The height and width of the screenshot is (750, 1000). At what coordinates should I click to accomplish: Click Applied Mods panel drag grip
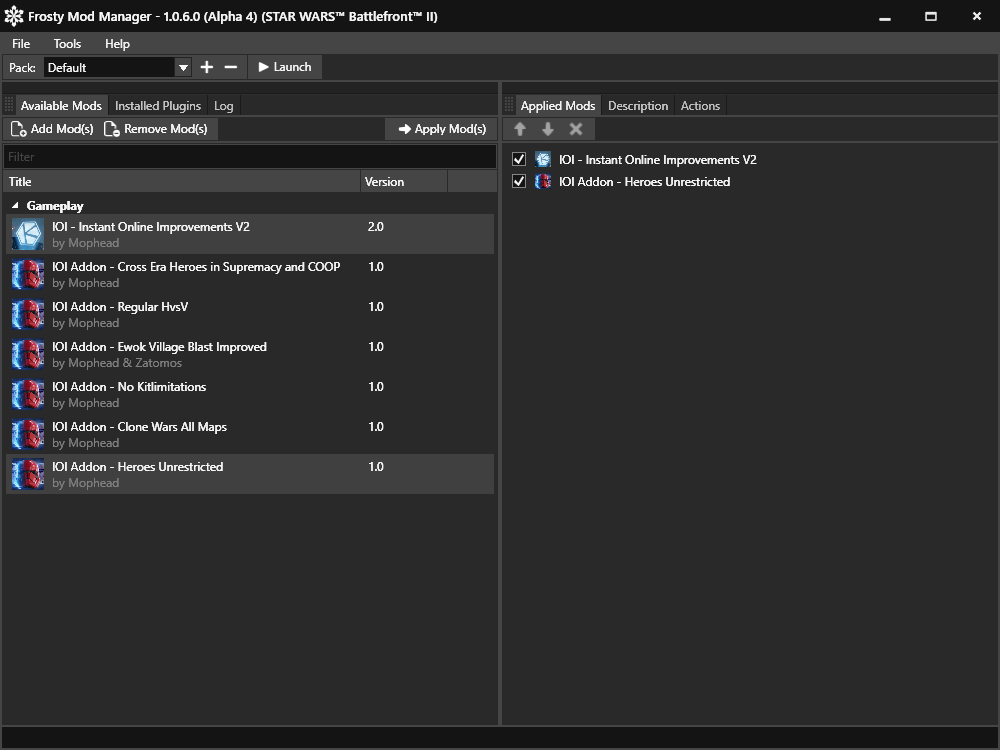pos(509,105)
